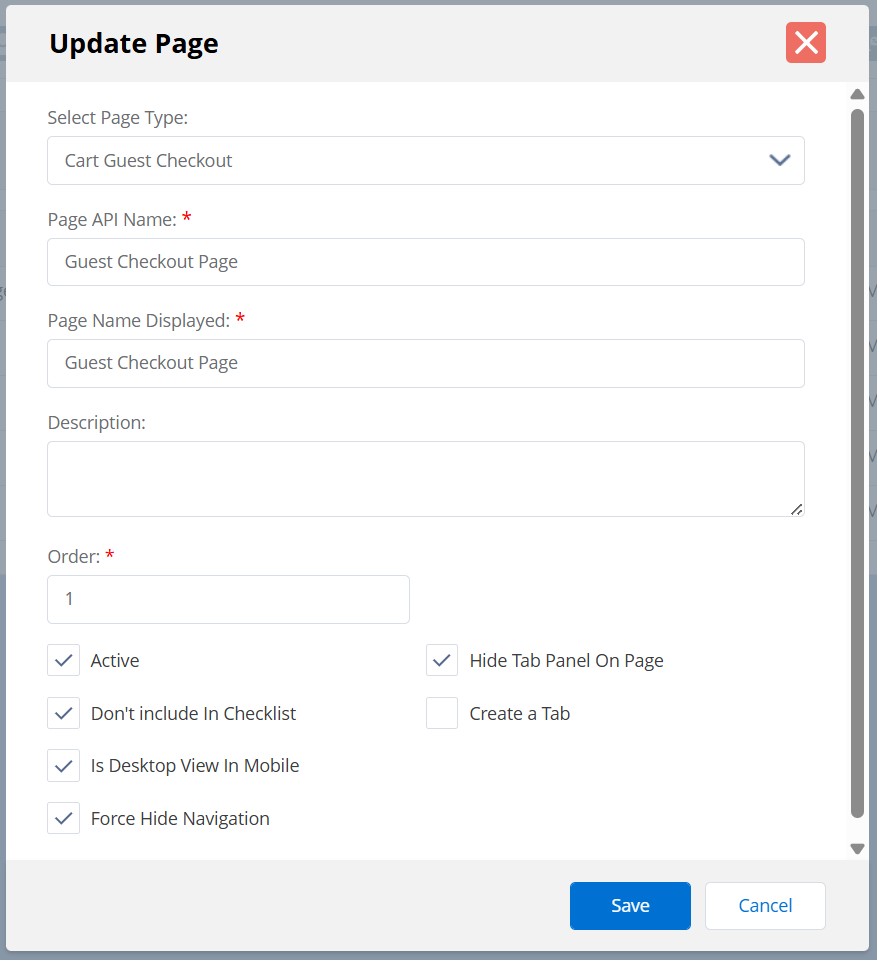The image size is (877, 960).
Task: Turn off Force Hide Navigation checkbox
Action: click(x=64, y=819)
